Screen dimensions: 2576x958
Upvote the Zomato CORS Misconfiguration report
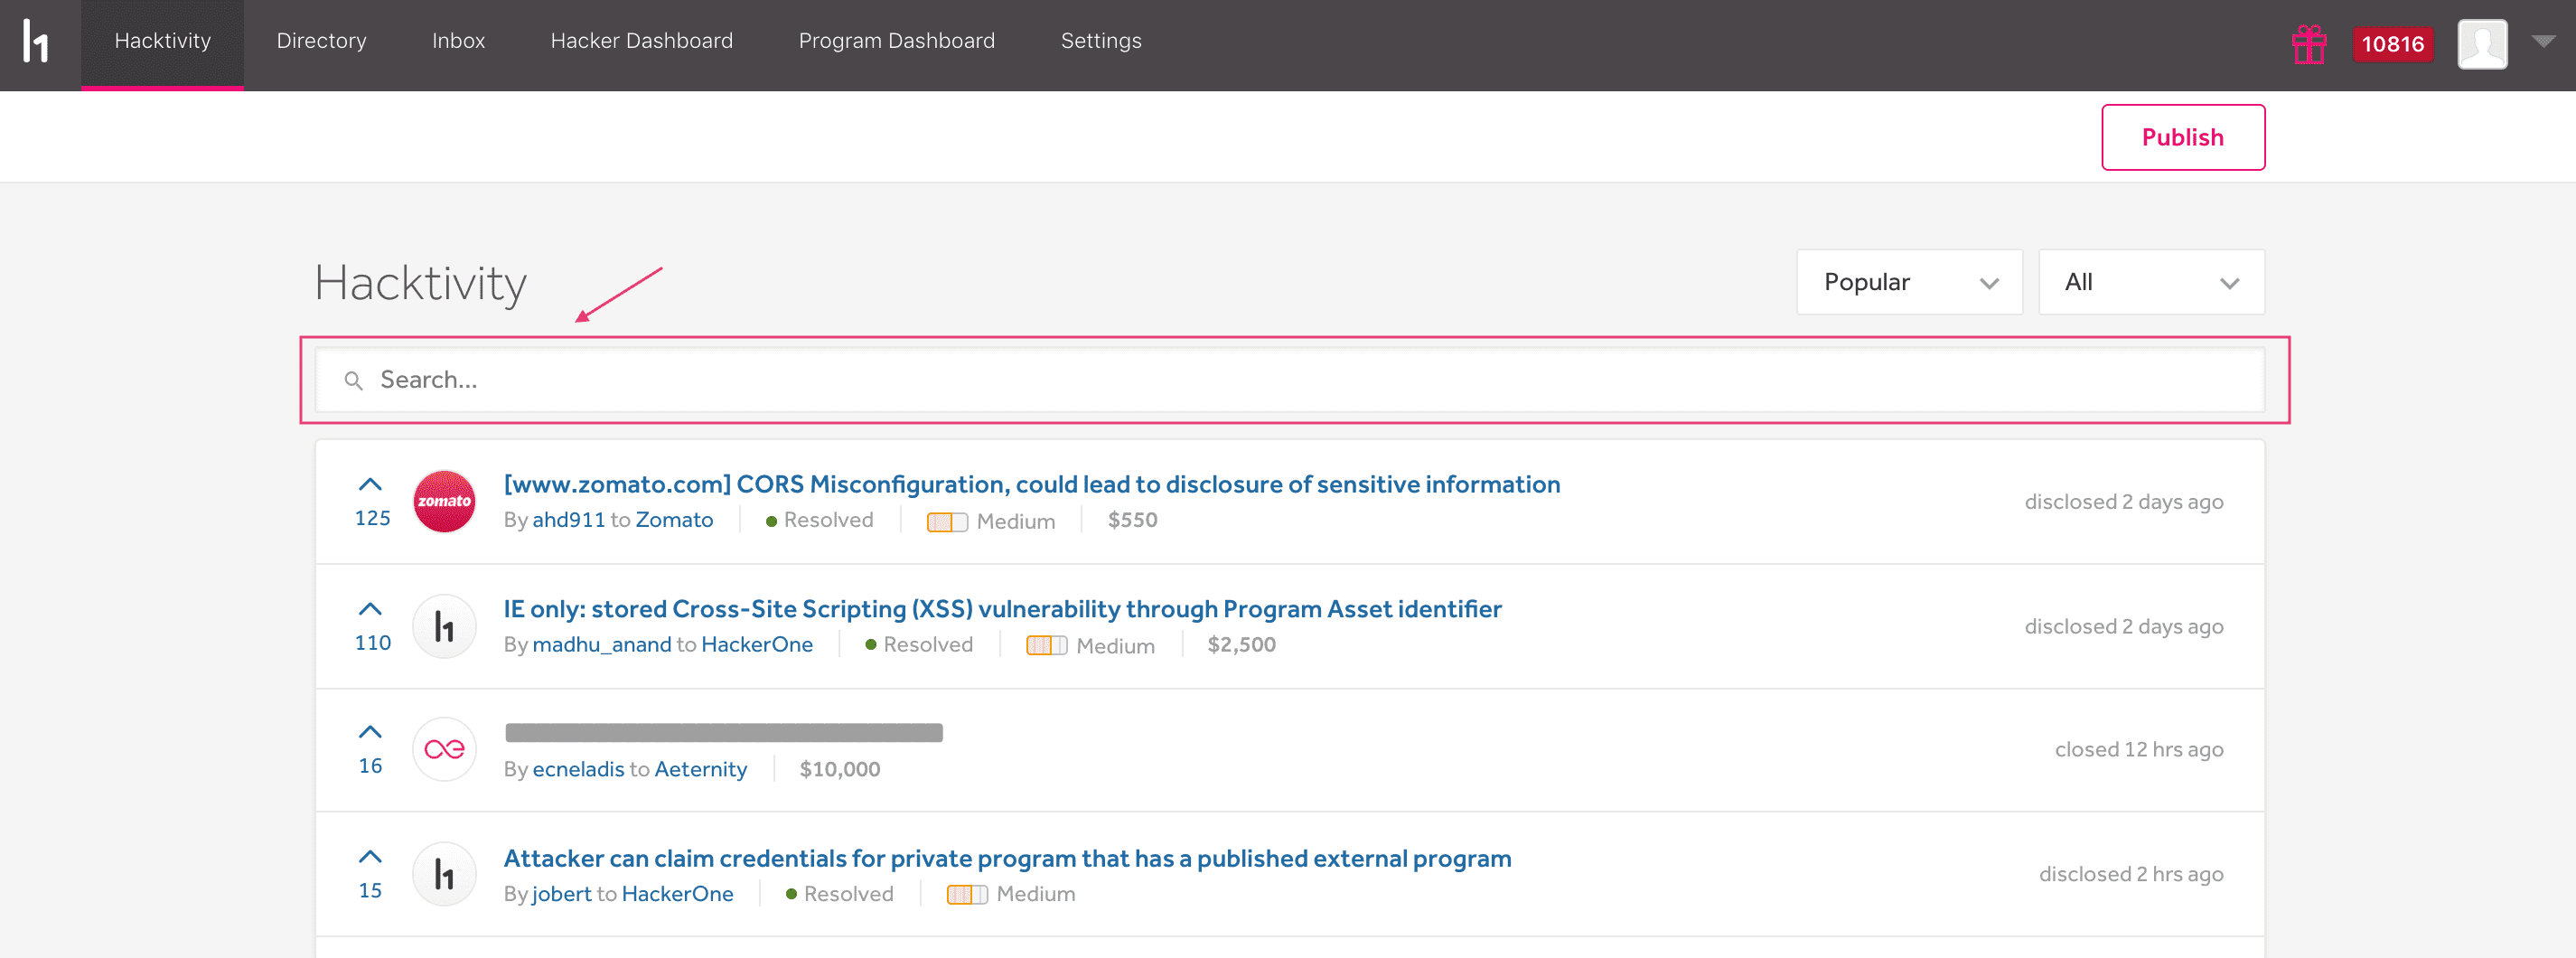[370, 485]
